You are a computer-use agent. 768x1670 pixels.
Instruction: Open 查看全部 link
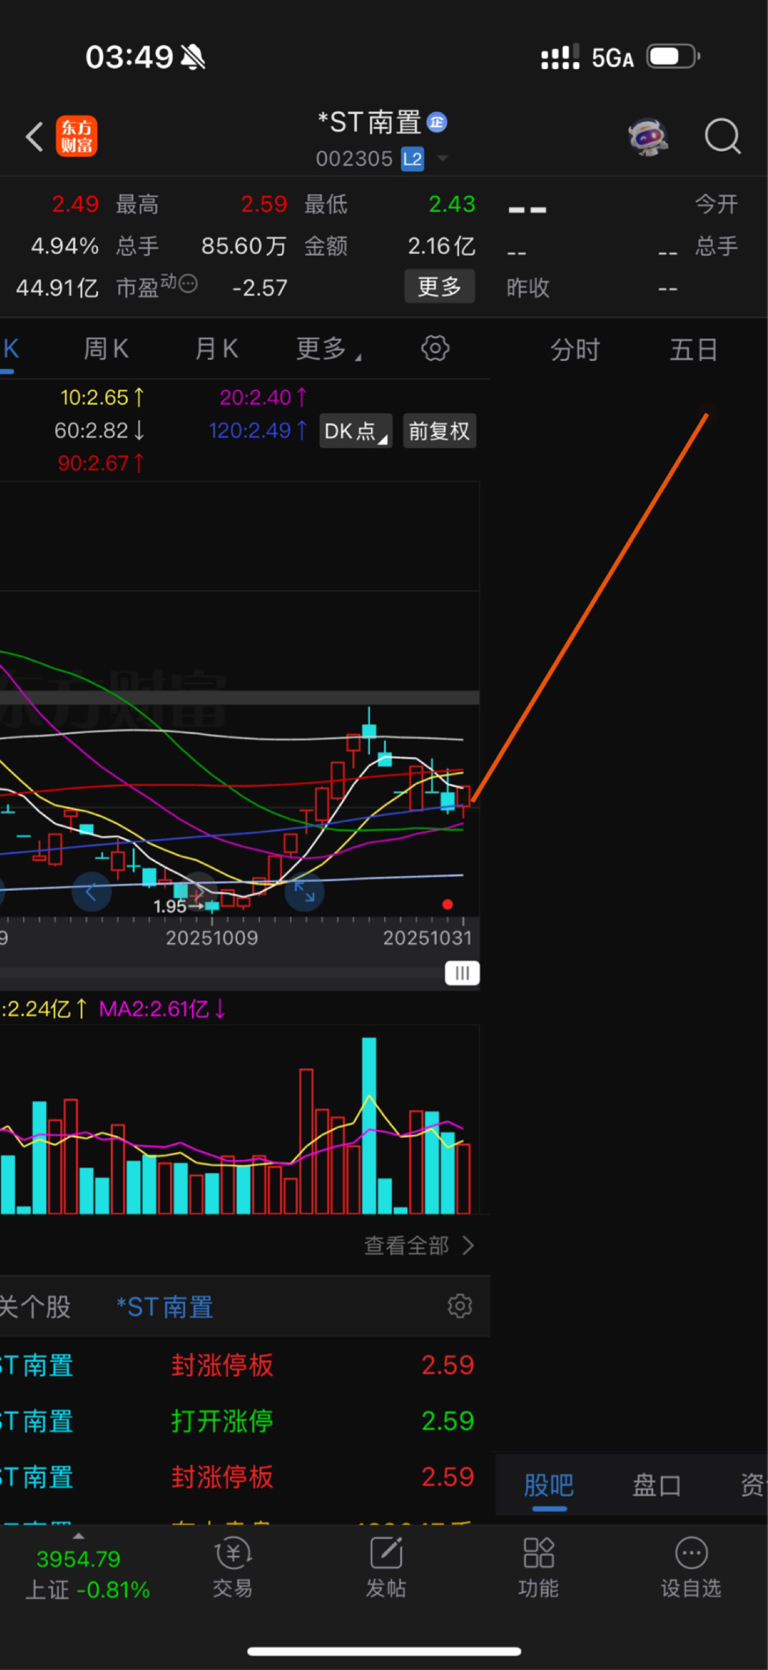pyautogui.click(x=419, y=1246)
